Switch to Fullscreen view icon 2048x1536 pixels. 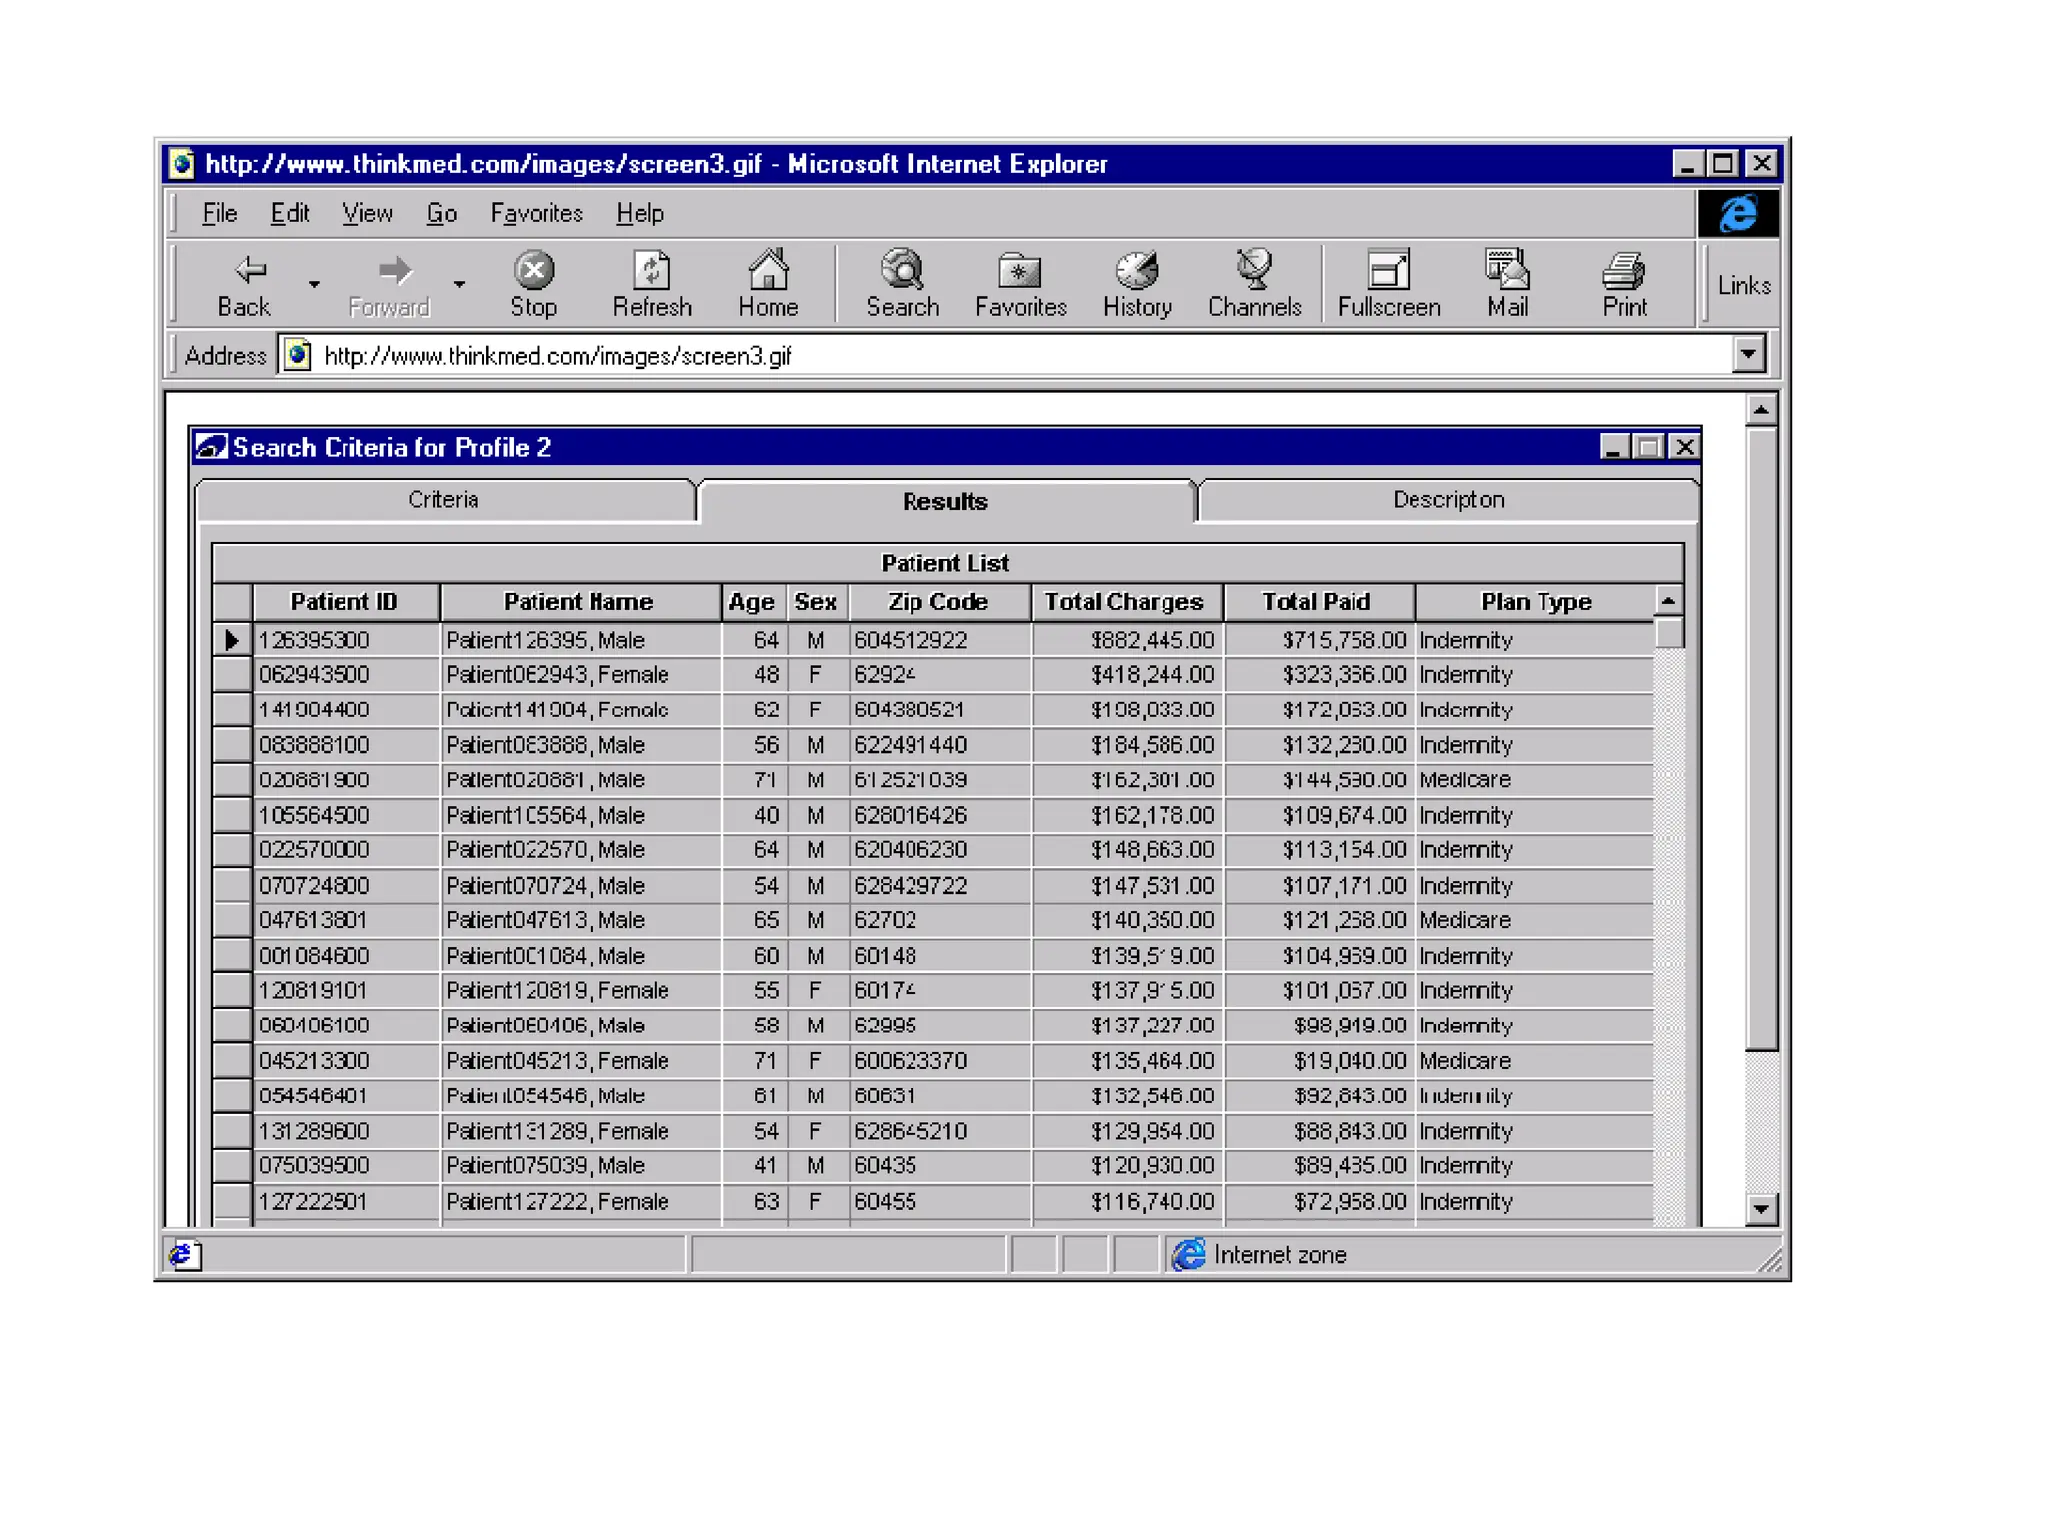click(1388, 271)
